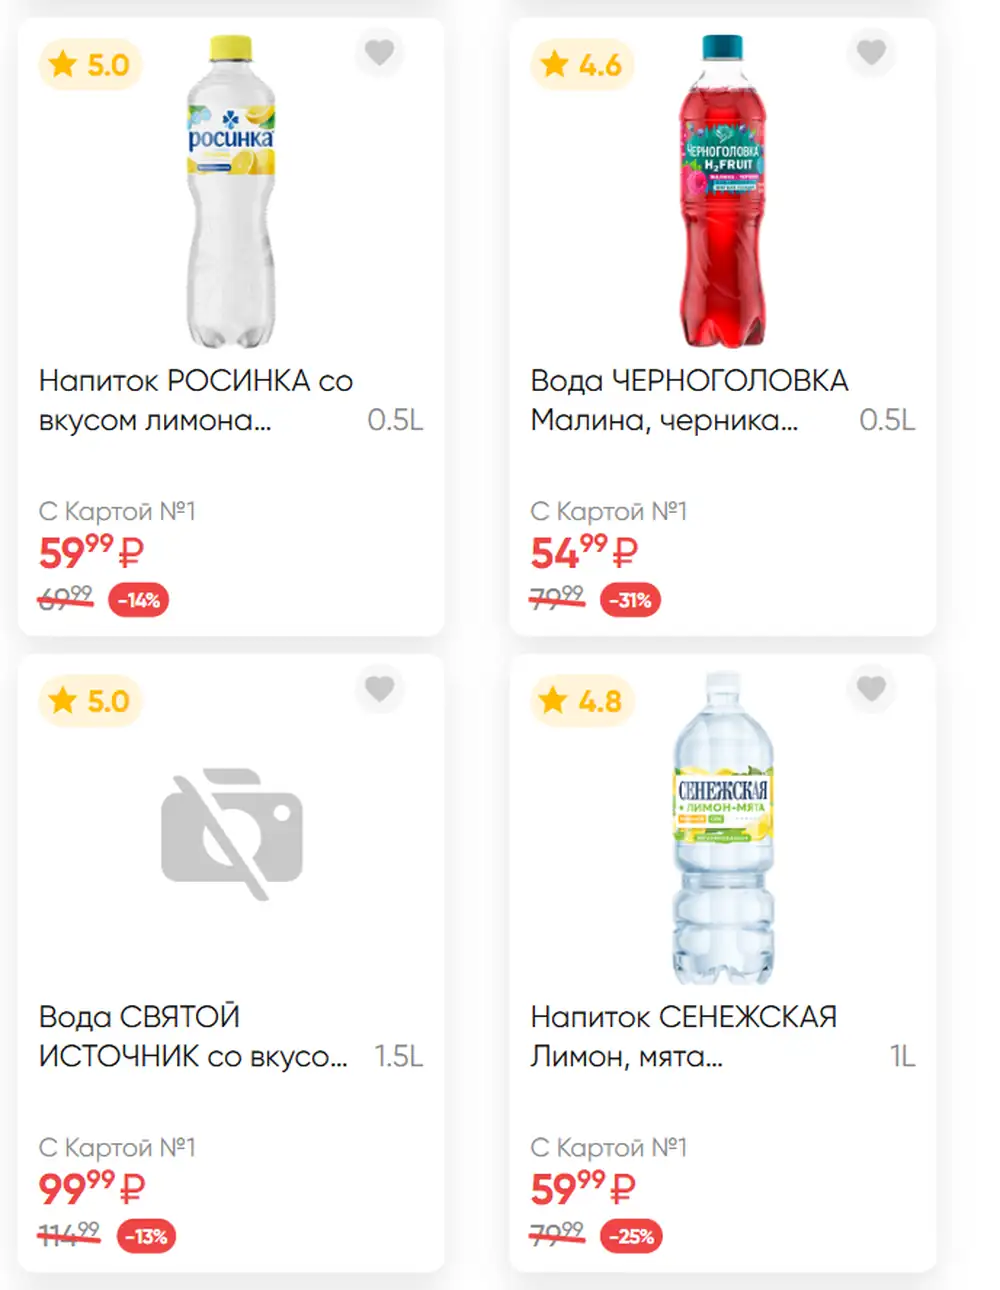Click the missing-photo placeholder icon

click(232, 833)
